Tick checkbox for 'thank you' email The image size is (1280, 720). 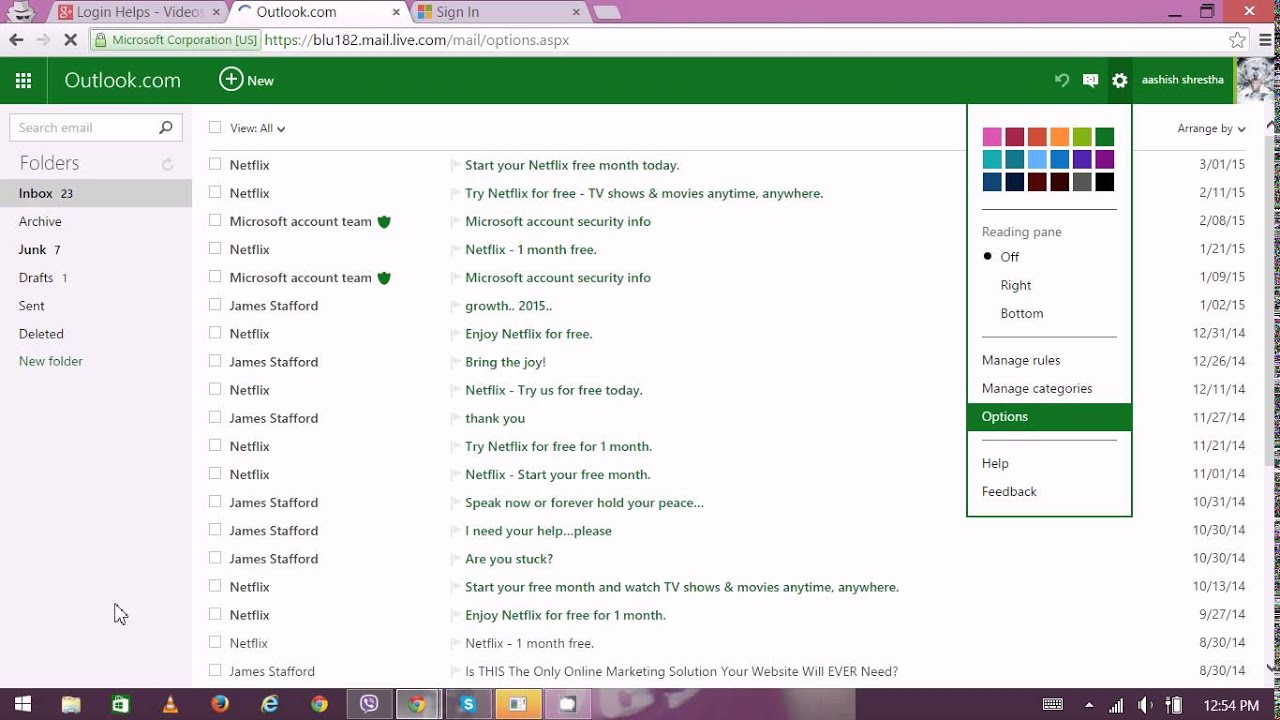[215, 417]
